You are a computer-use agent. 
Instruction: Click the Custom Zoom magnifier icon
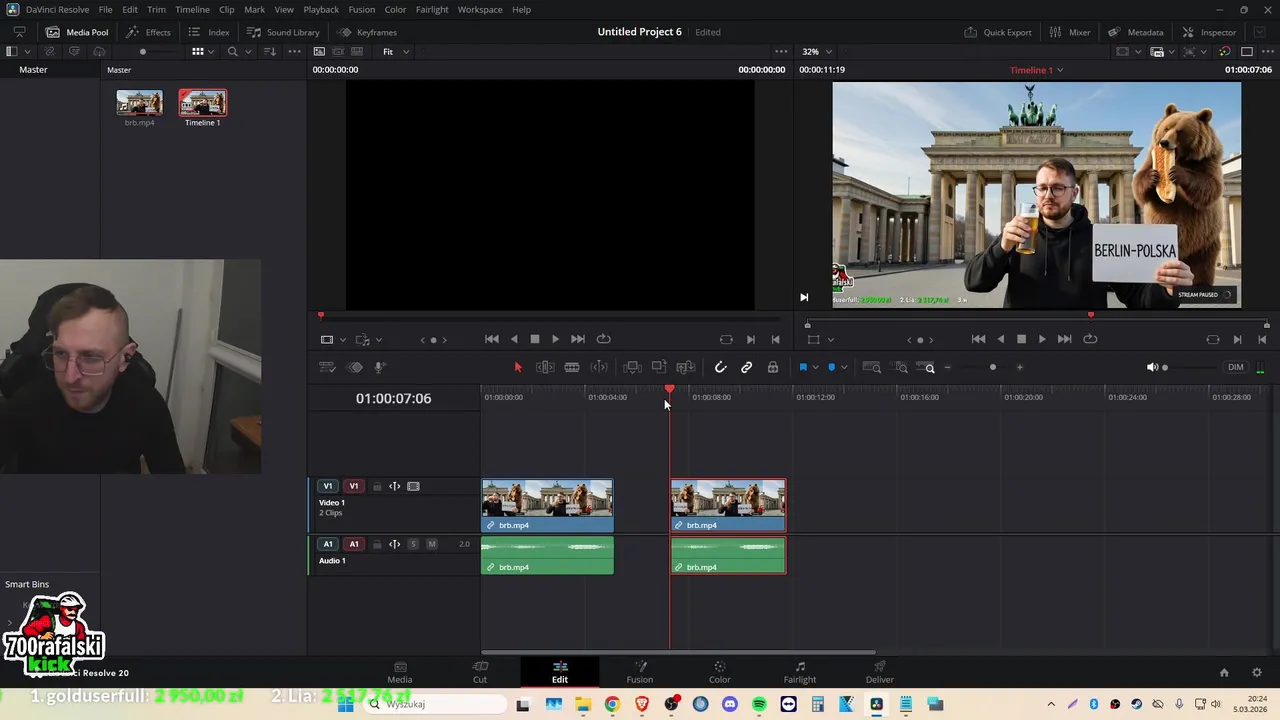[927, 367]
